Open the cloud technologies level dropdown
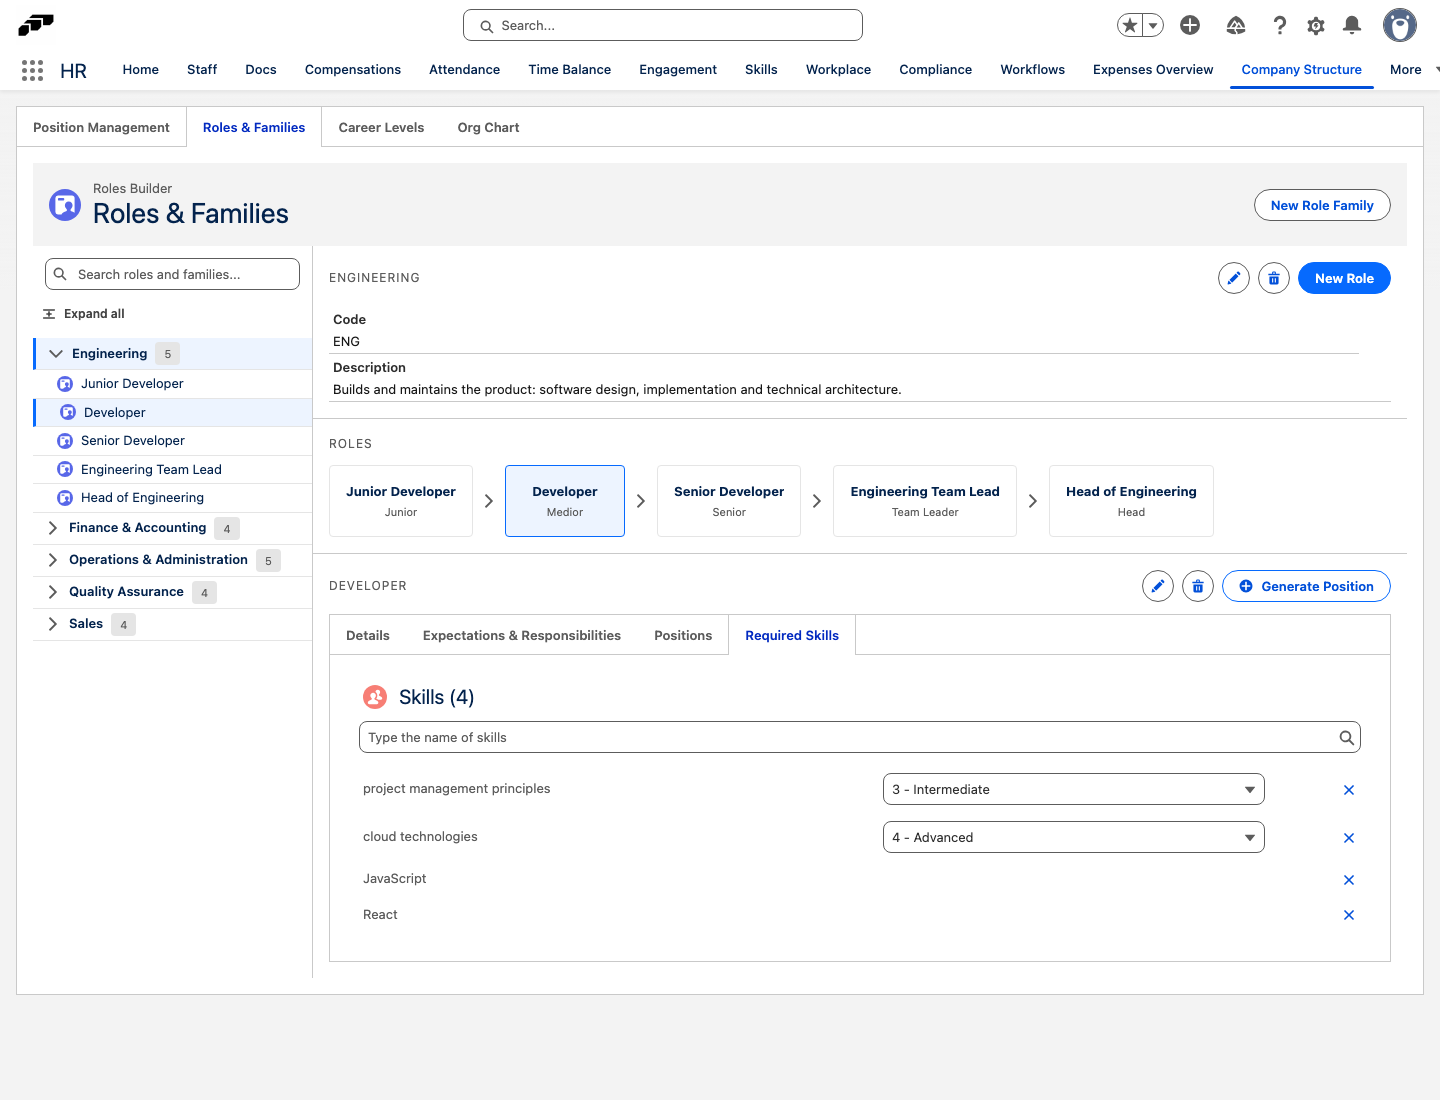 [1074, 837]
